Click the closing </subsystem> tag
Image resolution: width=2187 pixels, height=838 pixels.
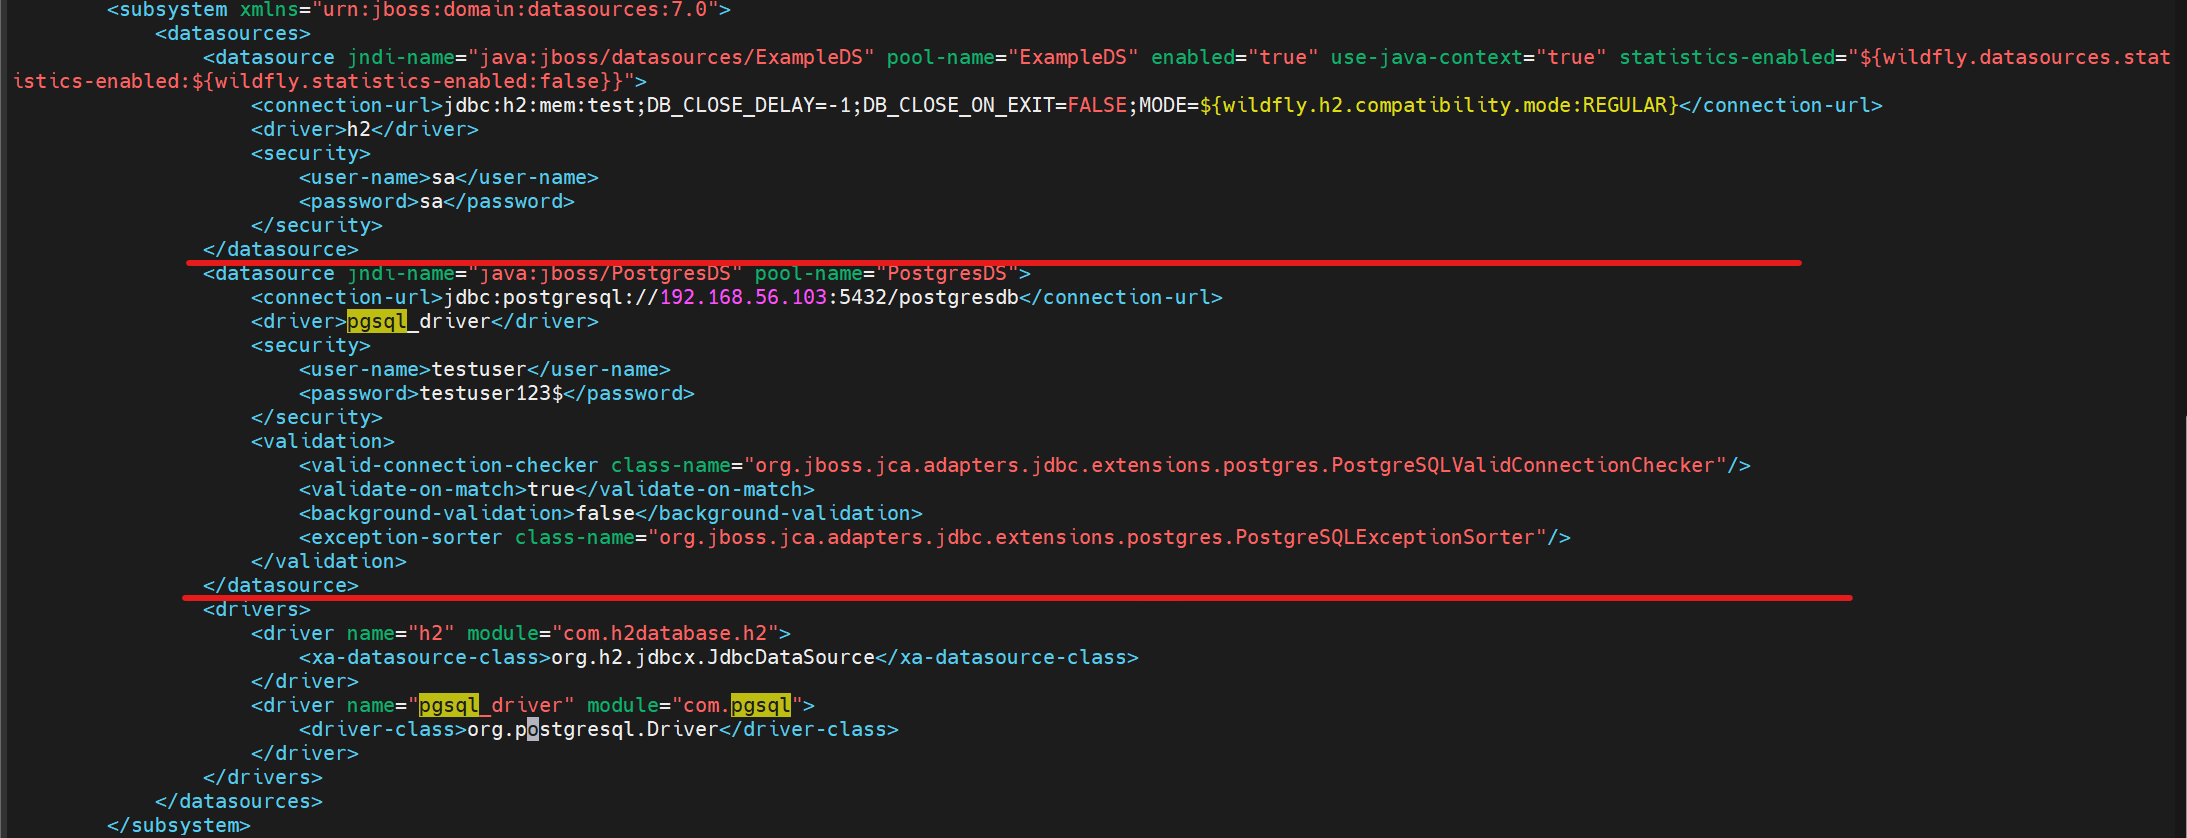(179, 826)
